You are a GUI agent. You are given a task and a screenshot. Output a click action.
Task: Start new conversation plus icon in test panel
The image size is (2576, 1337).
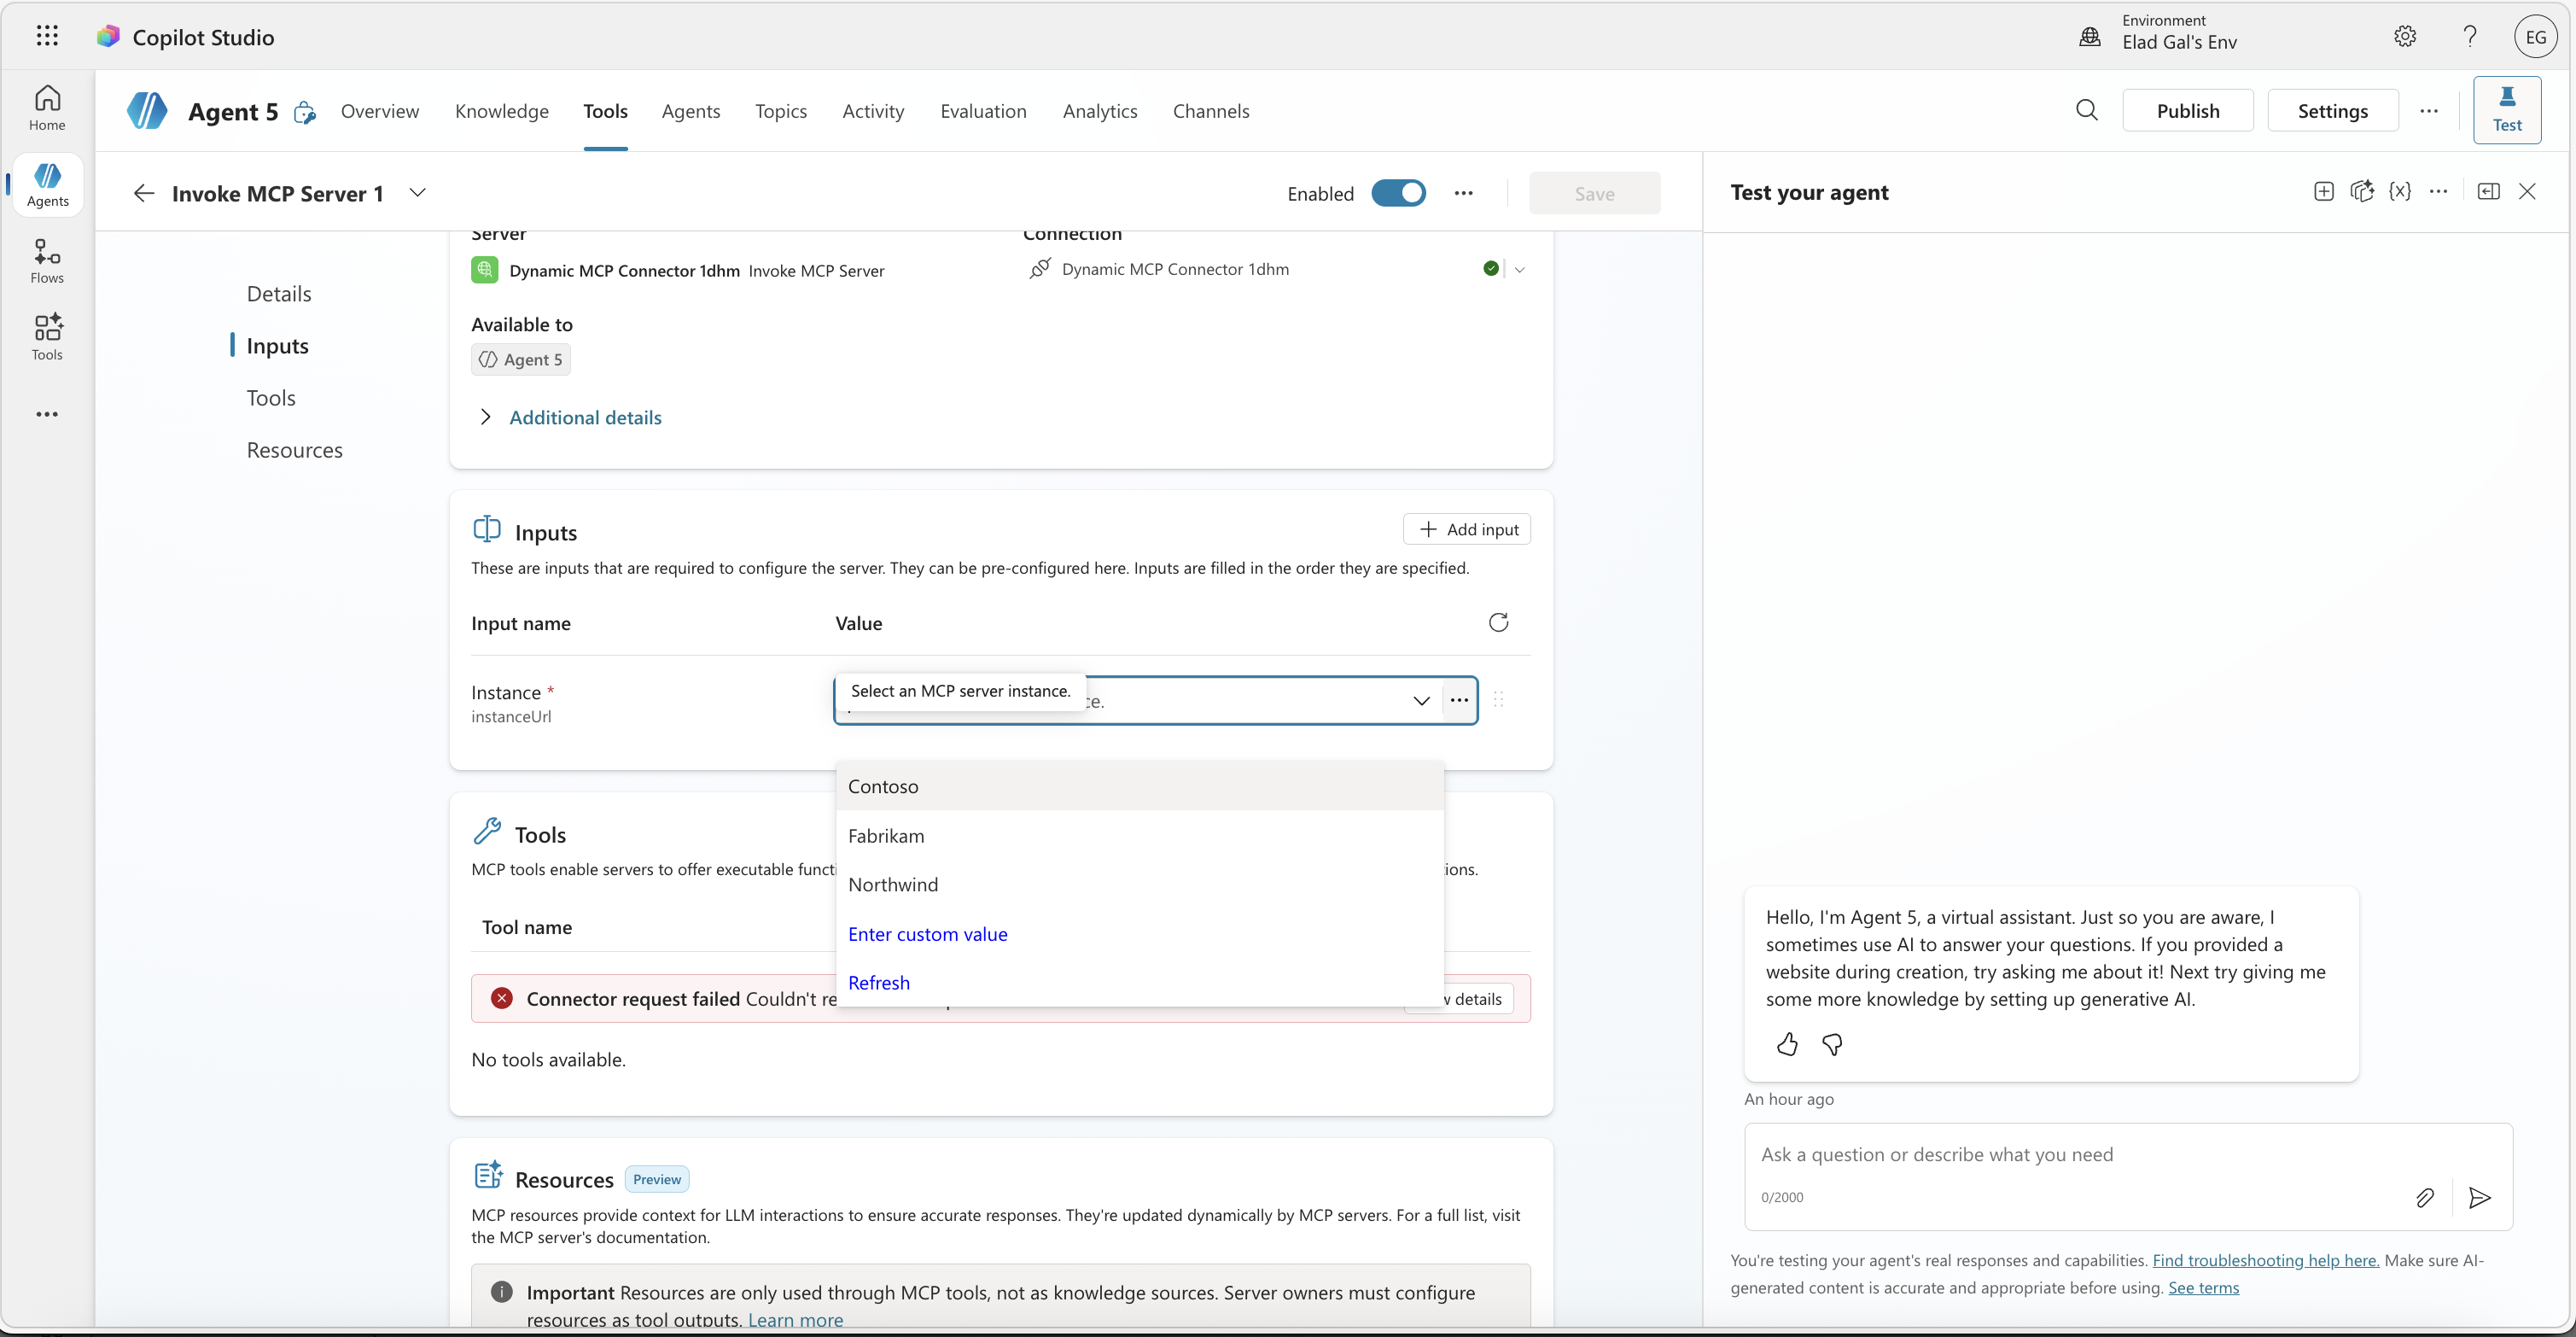2323,191
